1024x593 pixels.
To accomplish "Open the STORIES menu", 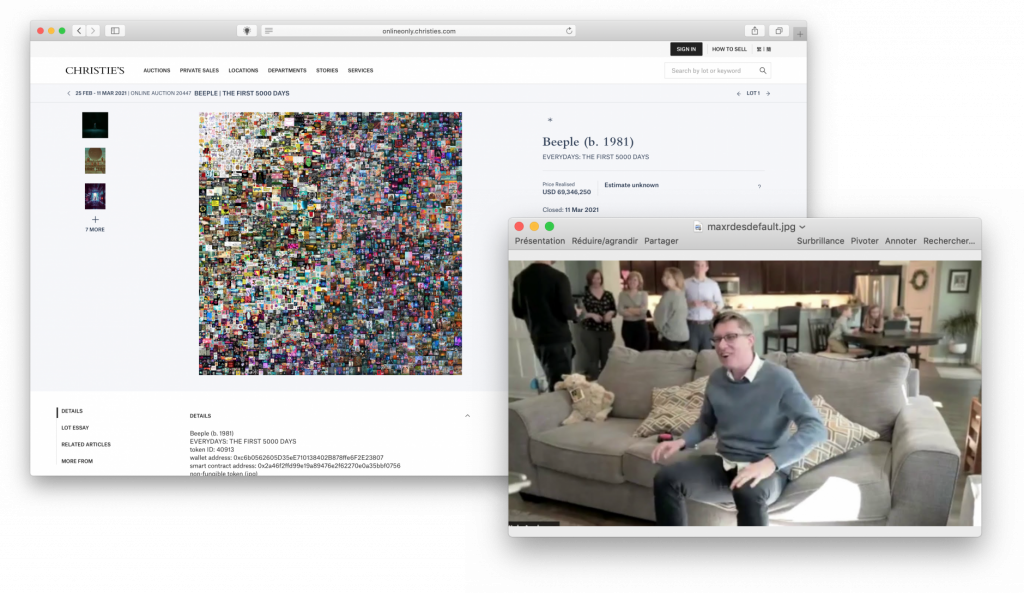I will click(327, 71).
